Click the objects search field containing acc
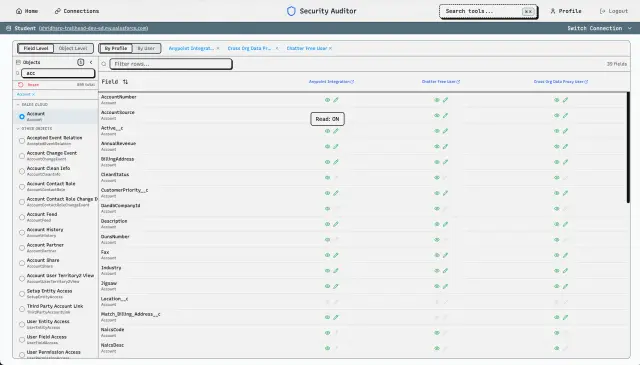 pyautogui.click(x=58, y=73)
